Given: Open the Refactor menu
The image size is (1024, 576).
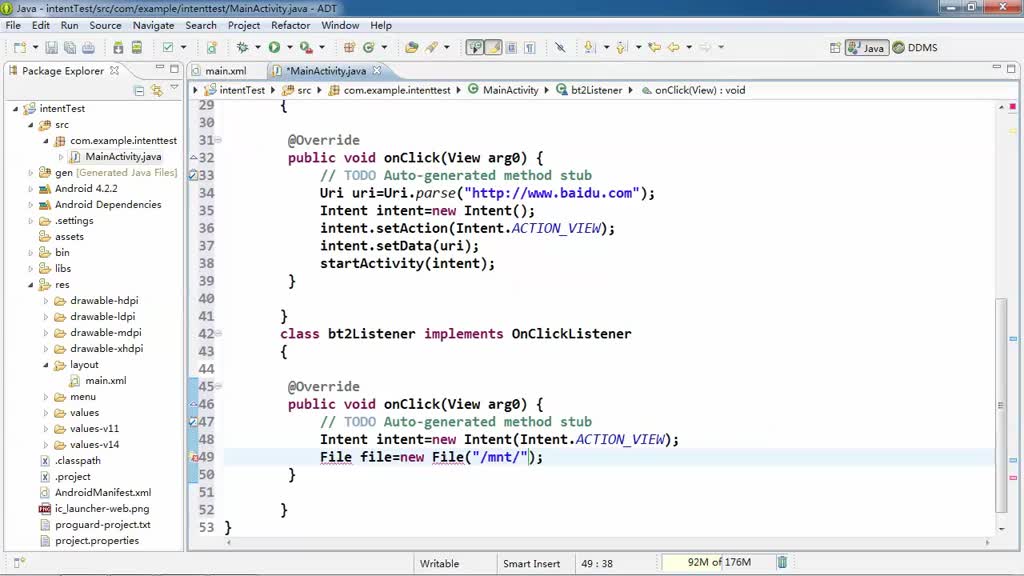Looking at the screenshot, I should coord(291,25).
